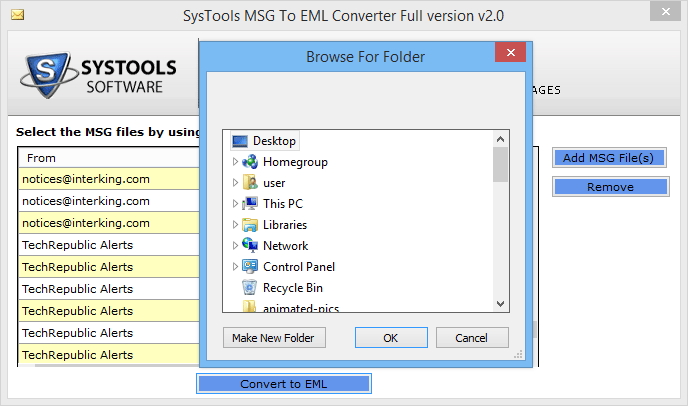Select third TechRepublic Alerts row
688x406 pixels.
(x=108, y=288)
